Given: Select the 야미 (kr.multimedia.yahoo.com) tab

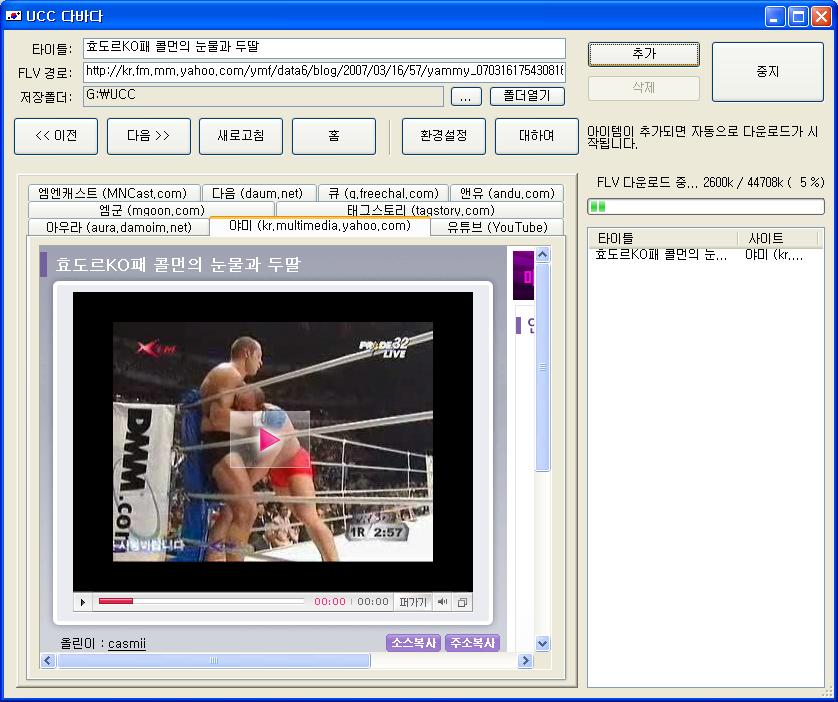Looking at the screenshot, I should 320,226.
